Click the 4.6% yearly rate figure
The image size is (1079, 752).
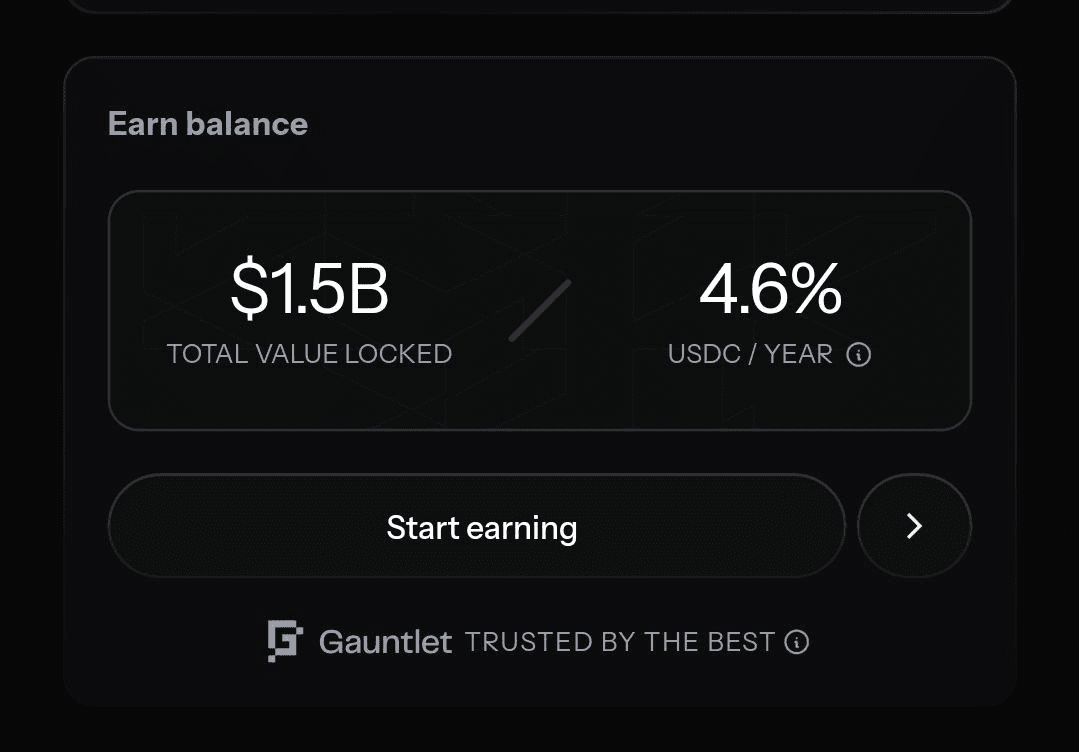pyautogui.click(x=770, y=289)
